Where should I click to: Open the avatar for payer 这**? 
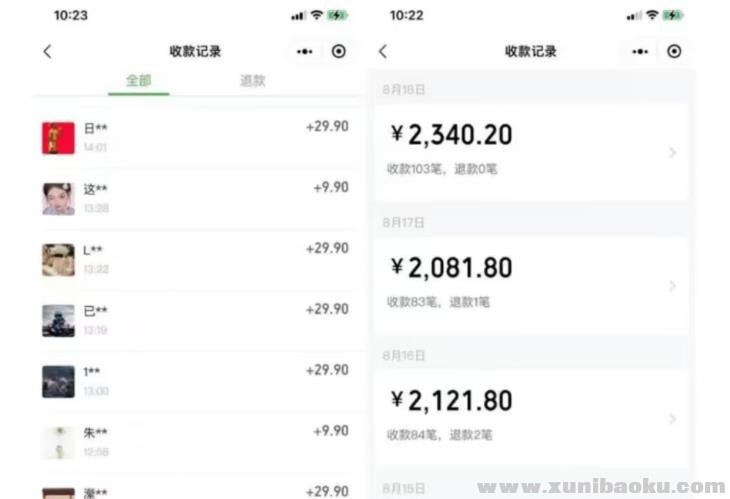coord(58,199)
